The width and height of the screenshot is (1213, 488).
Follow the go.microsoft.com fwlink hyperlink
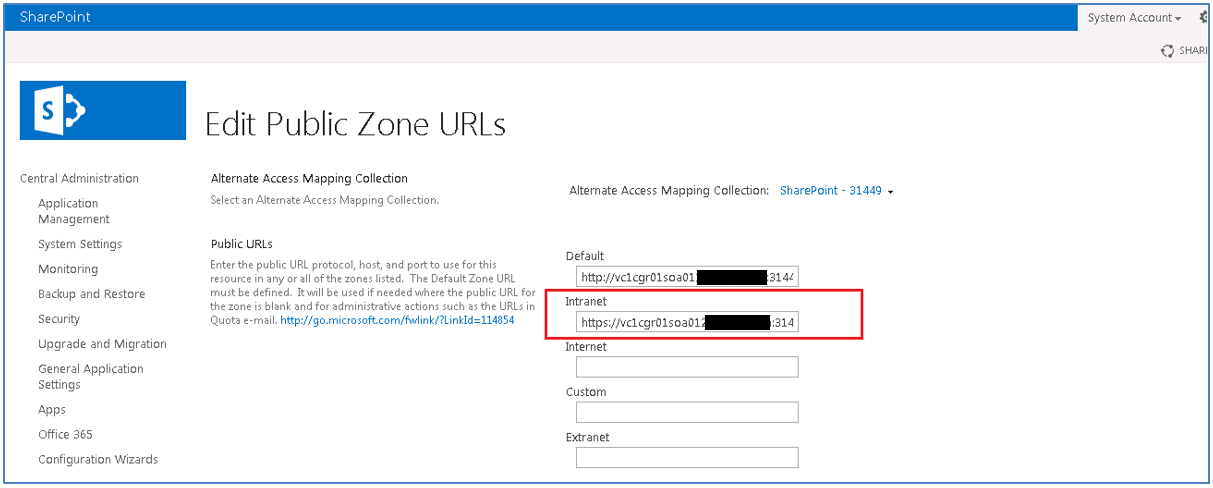[x=397, y=320]
